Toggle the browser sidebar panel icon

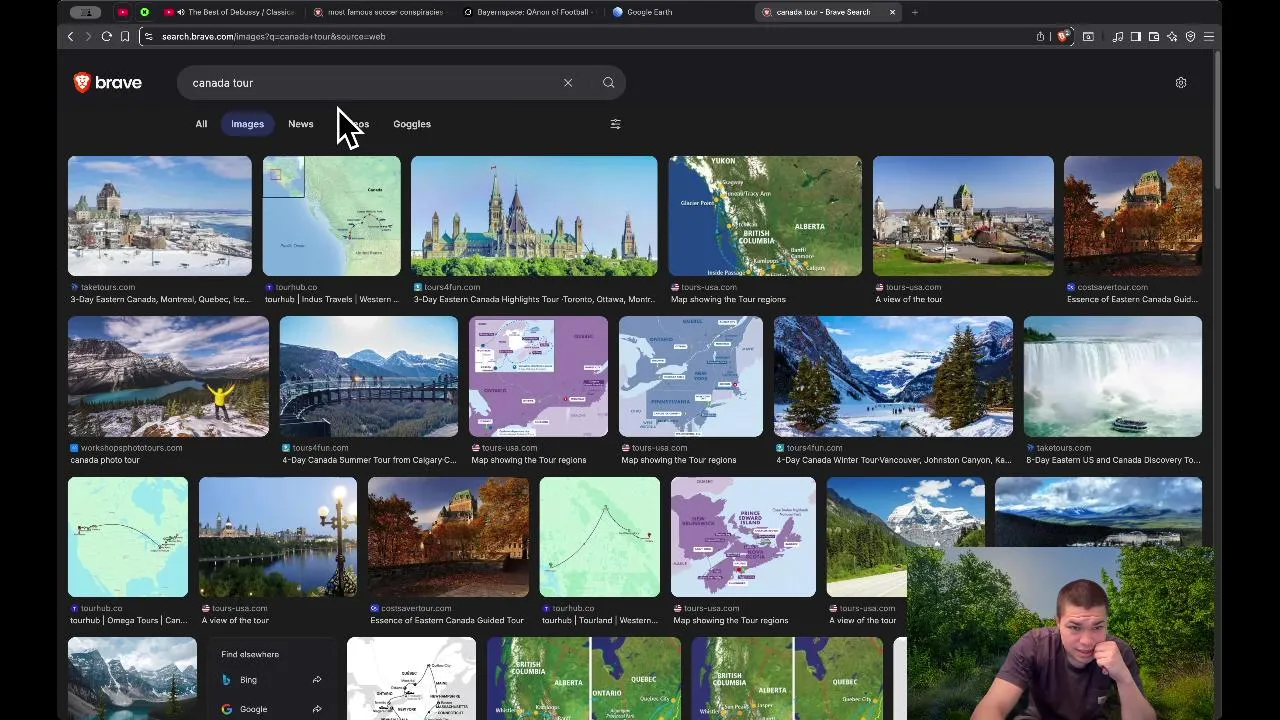(x=1136, y=36)
